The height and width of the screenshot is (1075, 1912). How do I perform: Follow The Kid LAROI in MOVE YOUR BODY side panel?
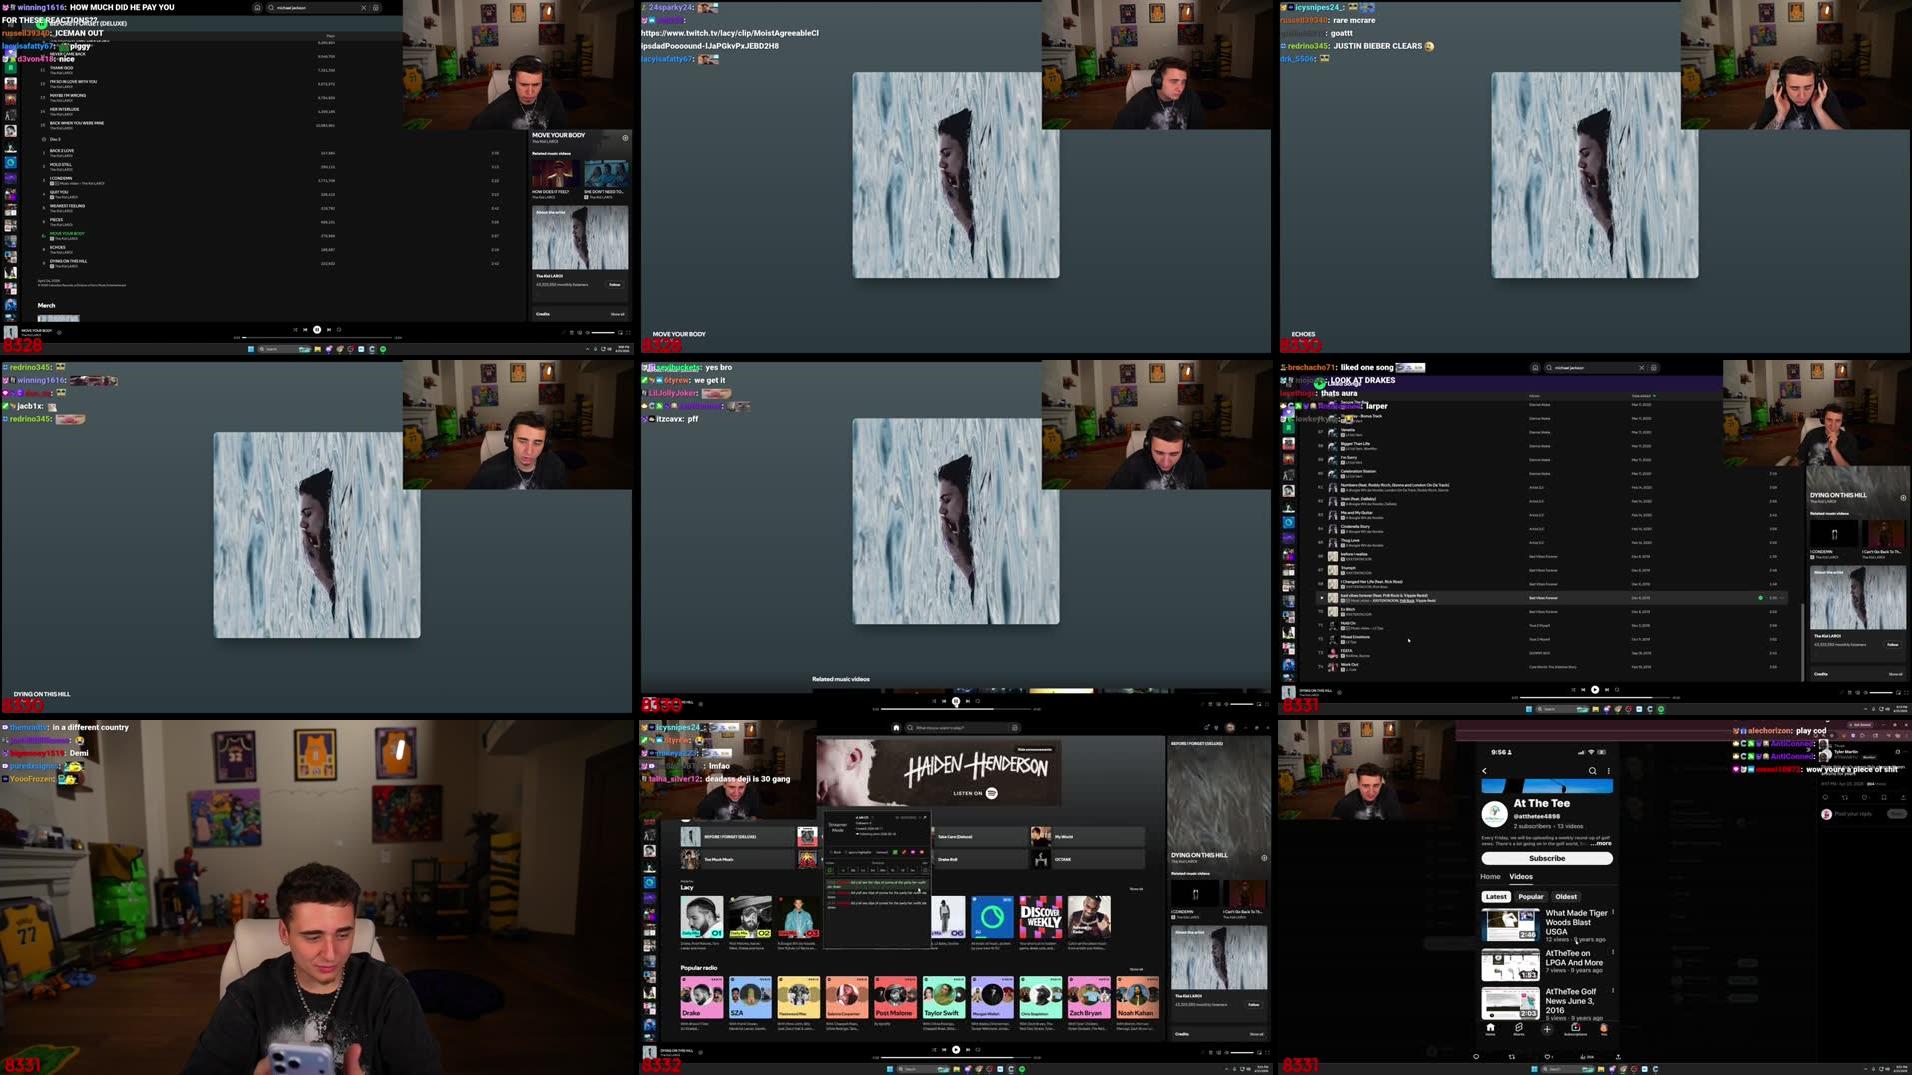[615, 284]
